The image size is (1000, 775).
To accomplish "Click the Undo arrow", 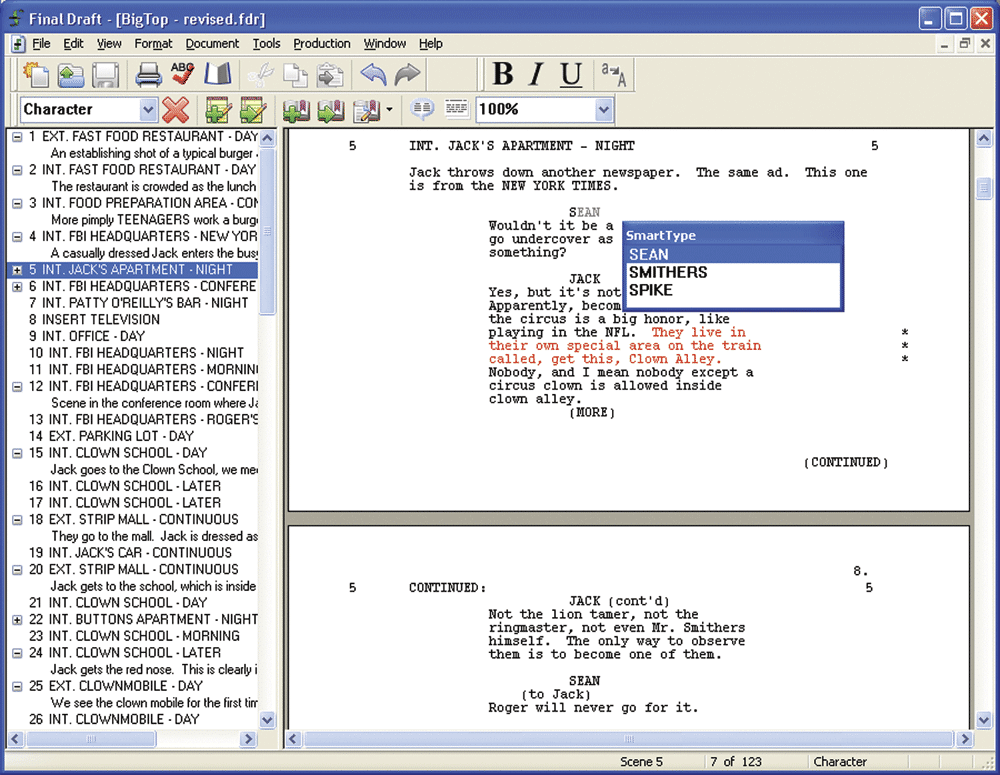I will (x=374, y=75).
